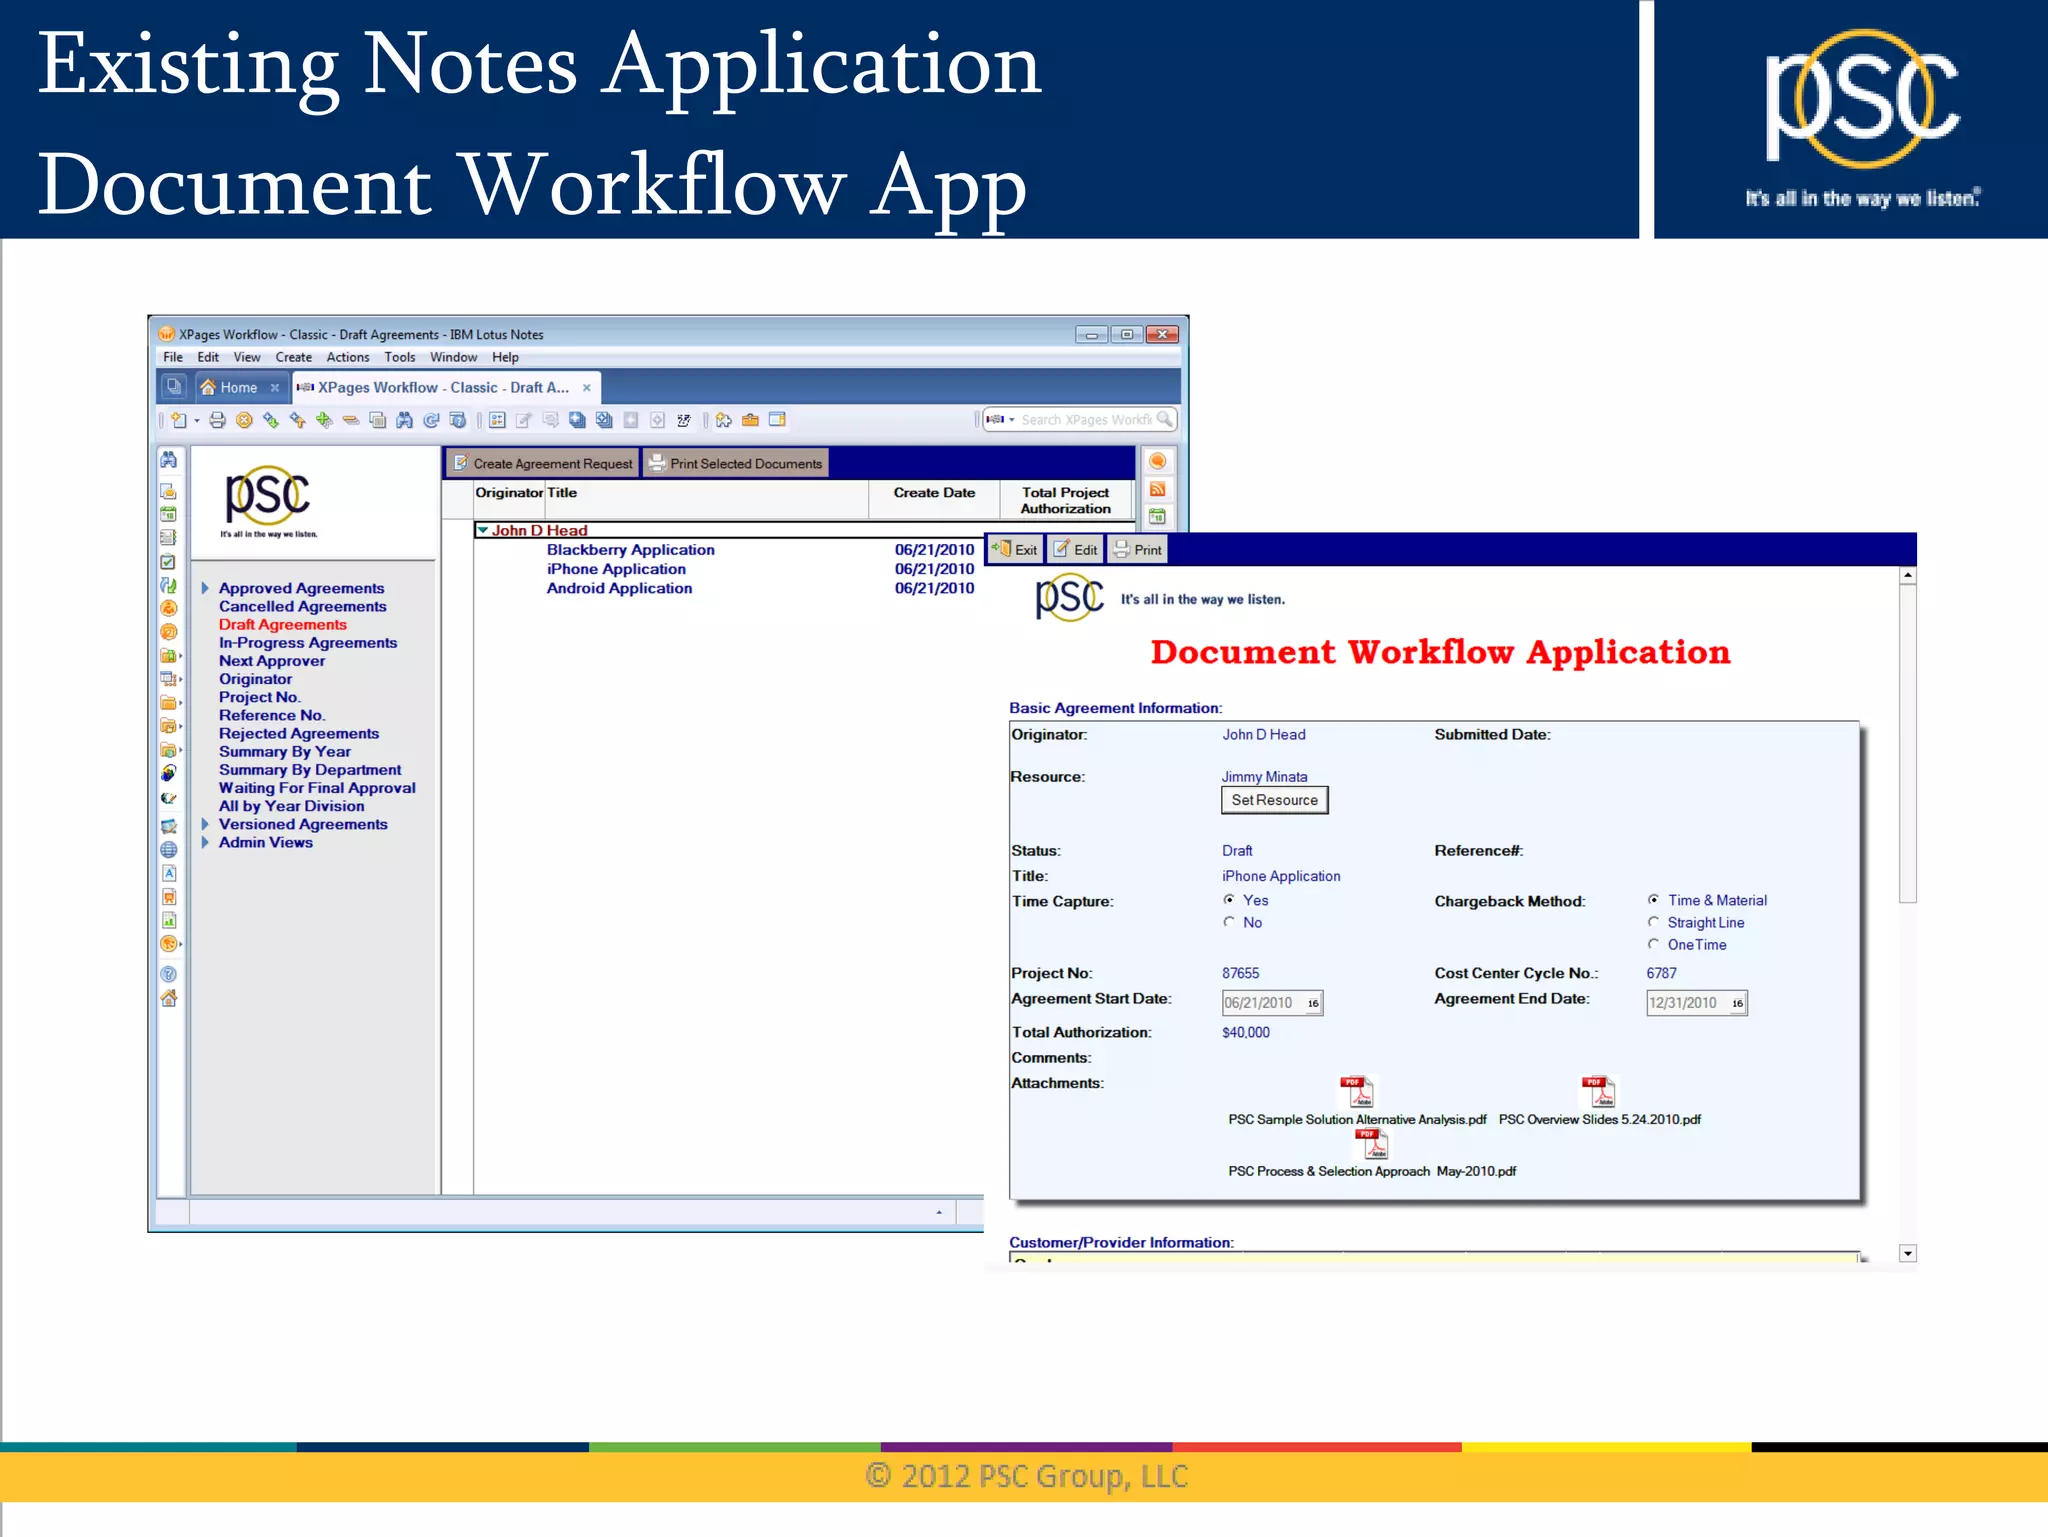
Task: Click the Help question mark icon in the sidebar
Action: point(169,974)
